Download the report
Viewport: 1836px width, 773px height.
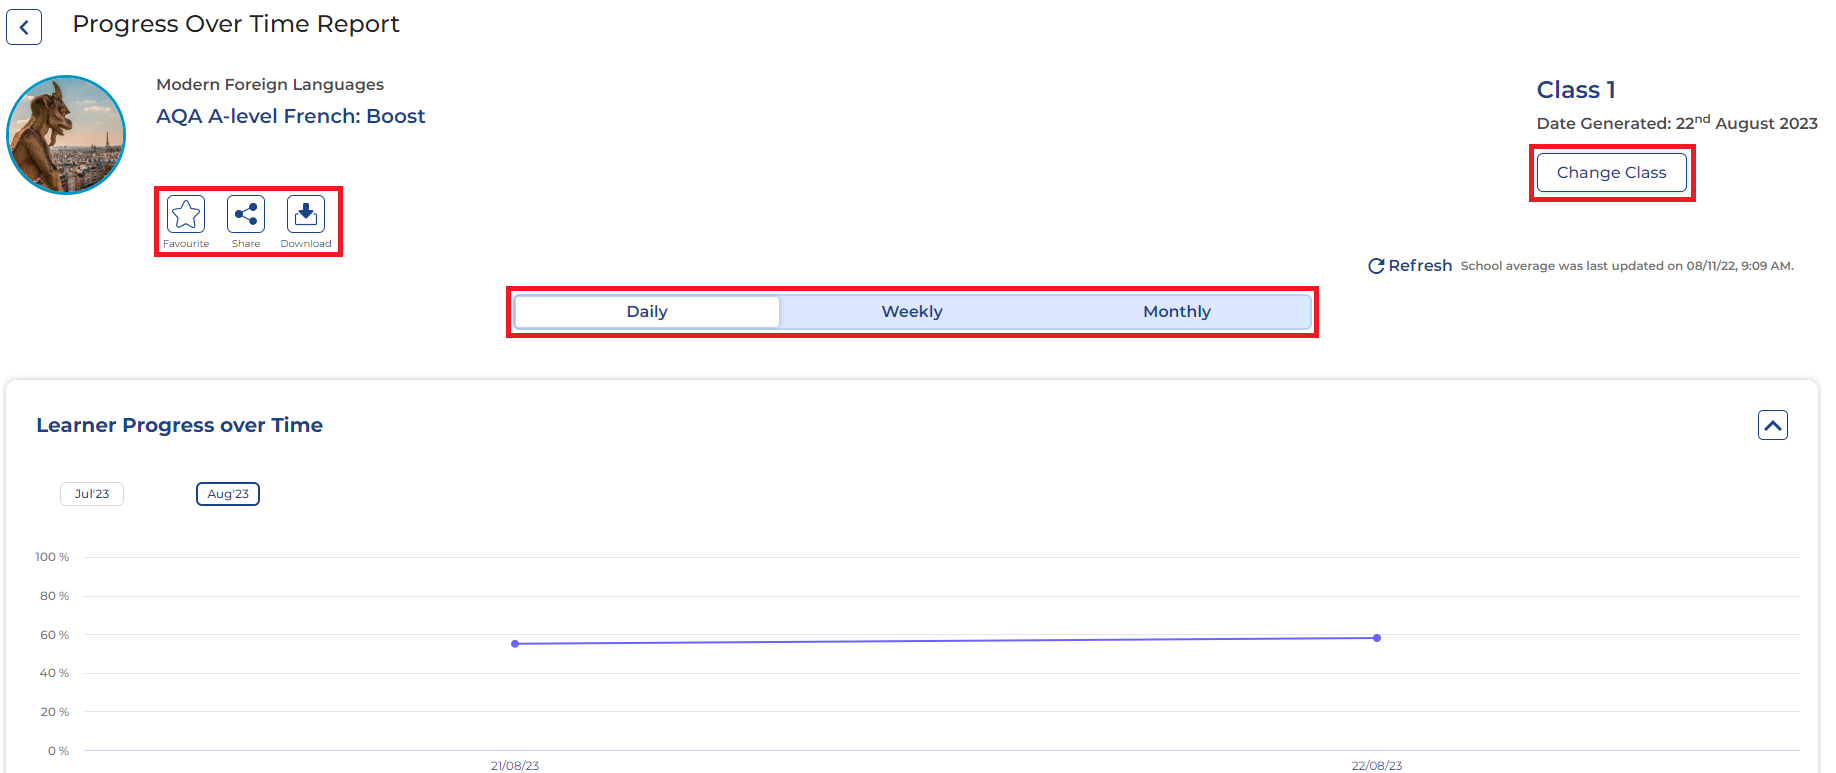306,215
